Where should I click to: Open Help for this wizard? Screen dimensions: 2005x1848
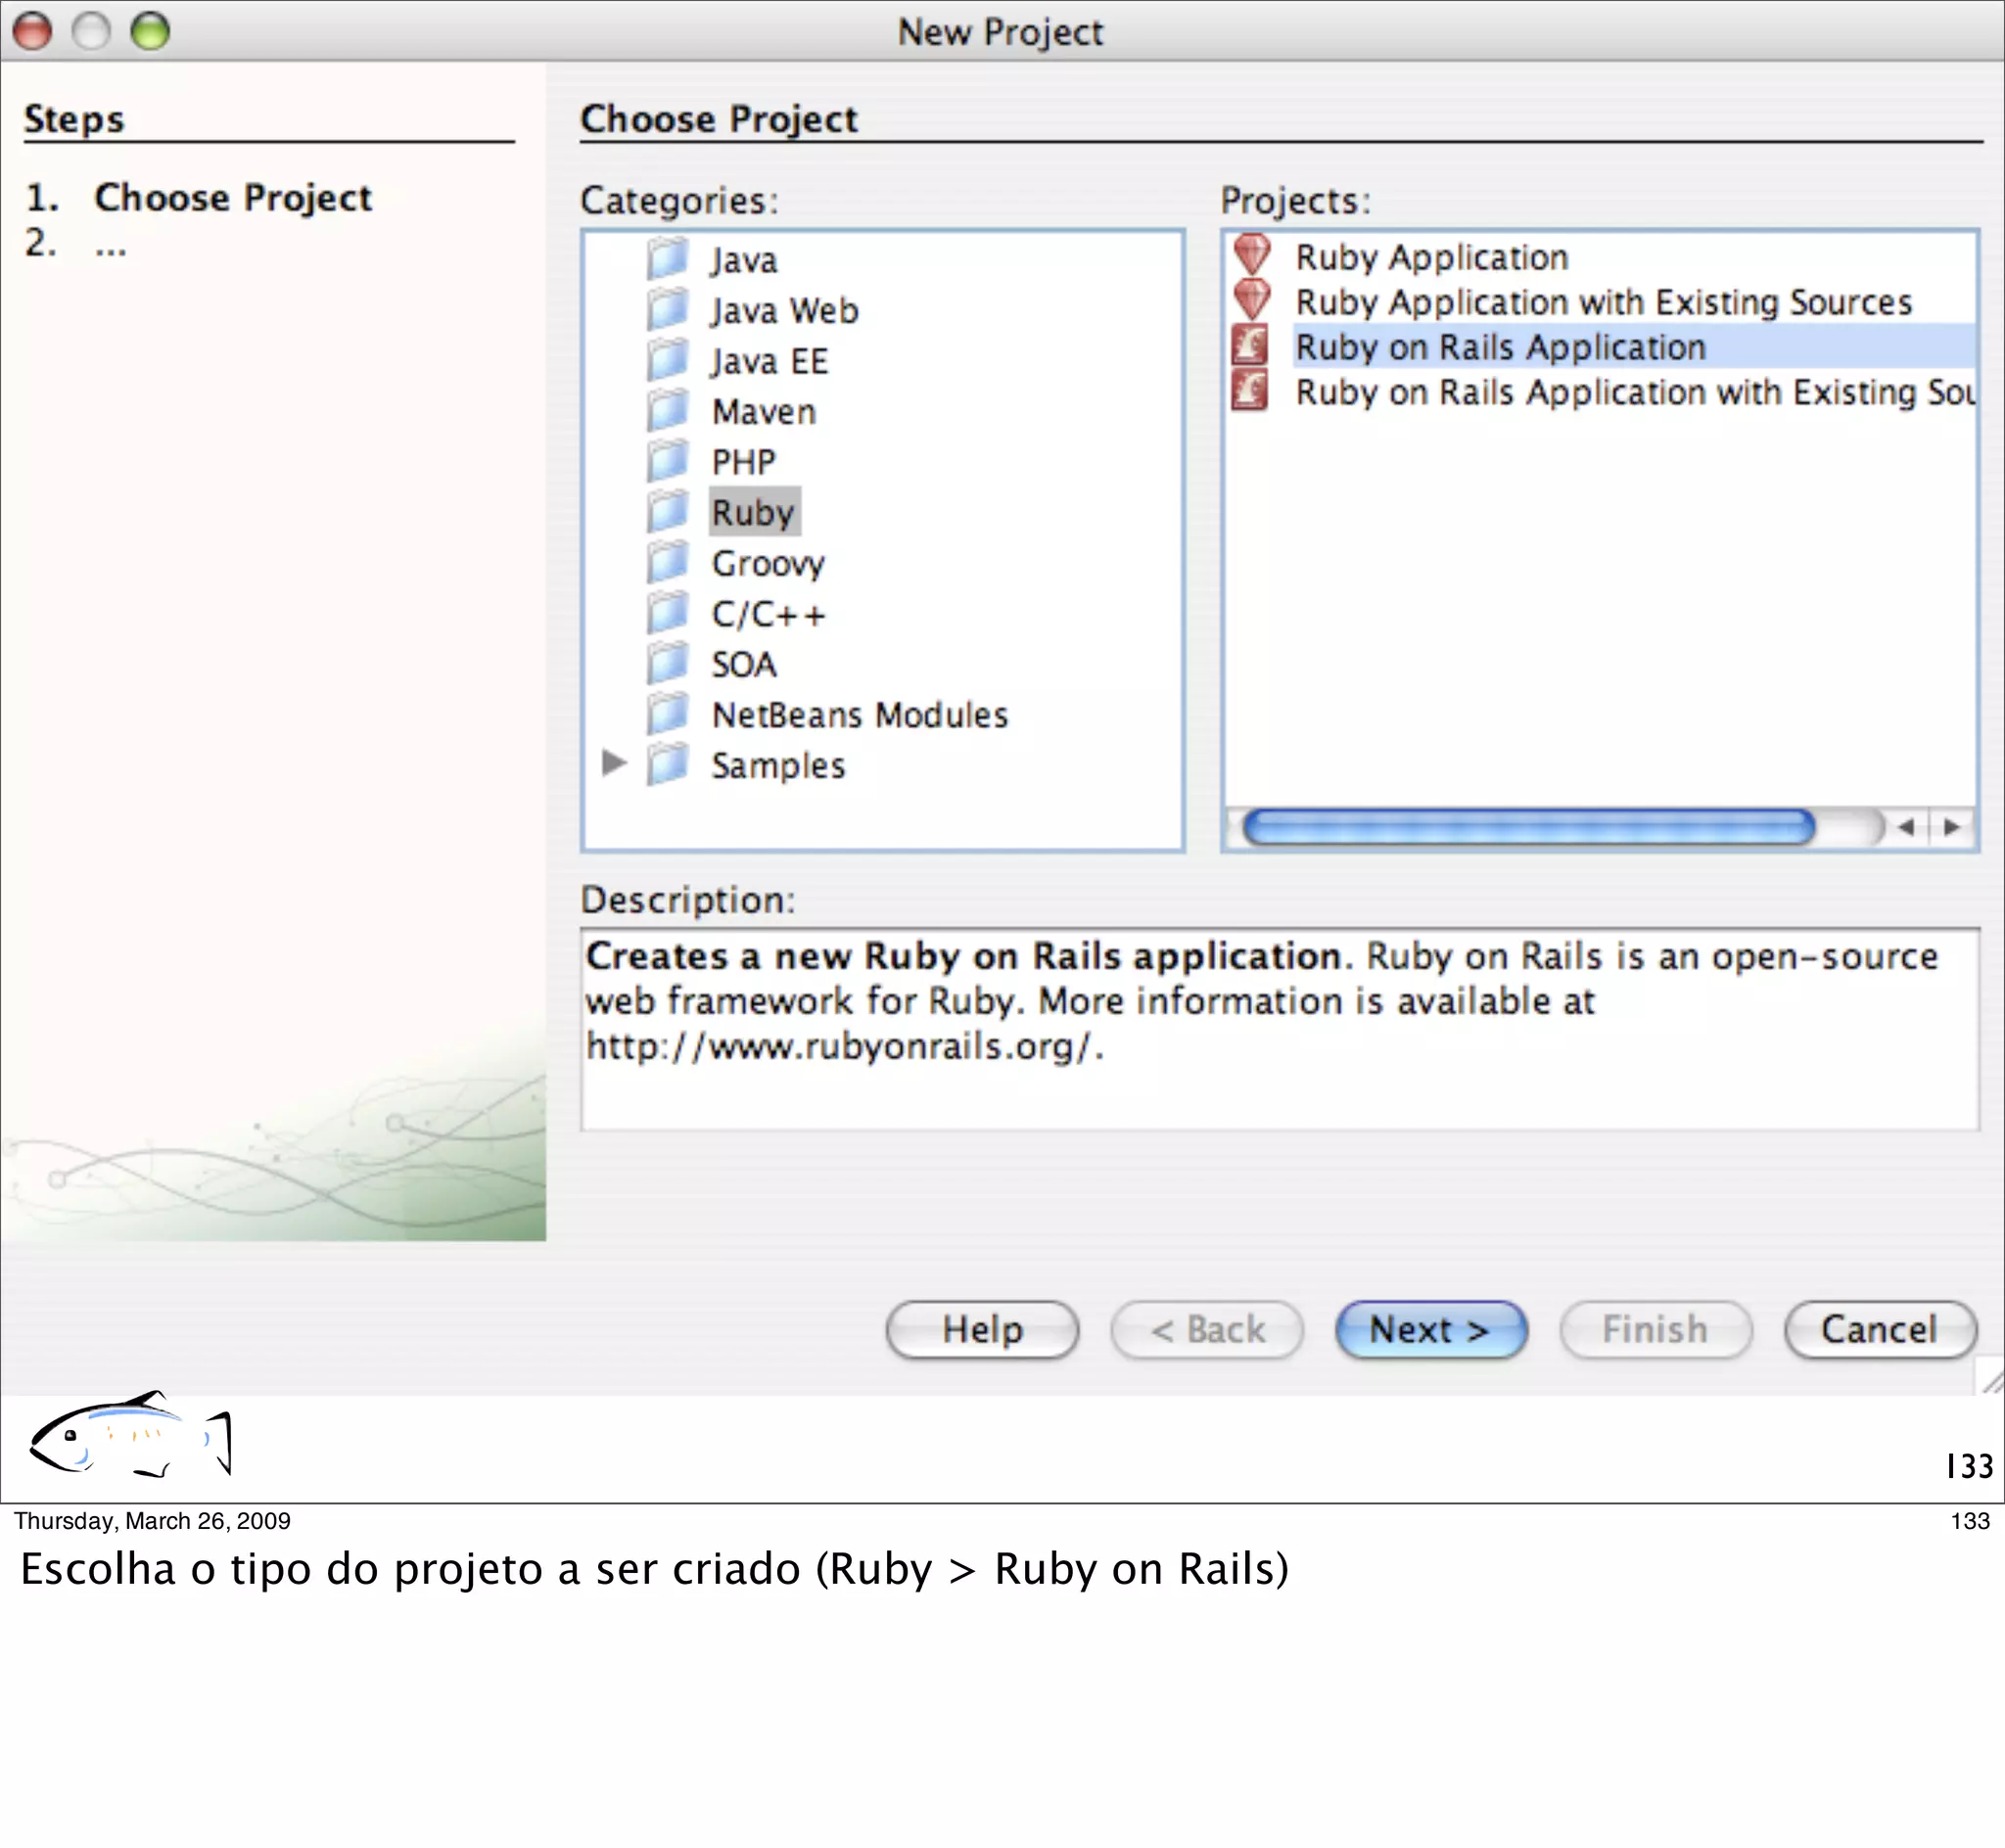(x=982, y=1329)
